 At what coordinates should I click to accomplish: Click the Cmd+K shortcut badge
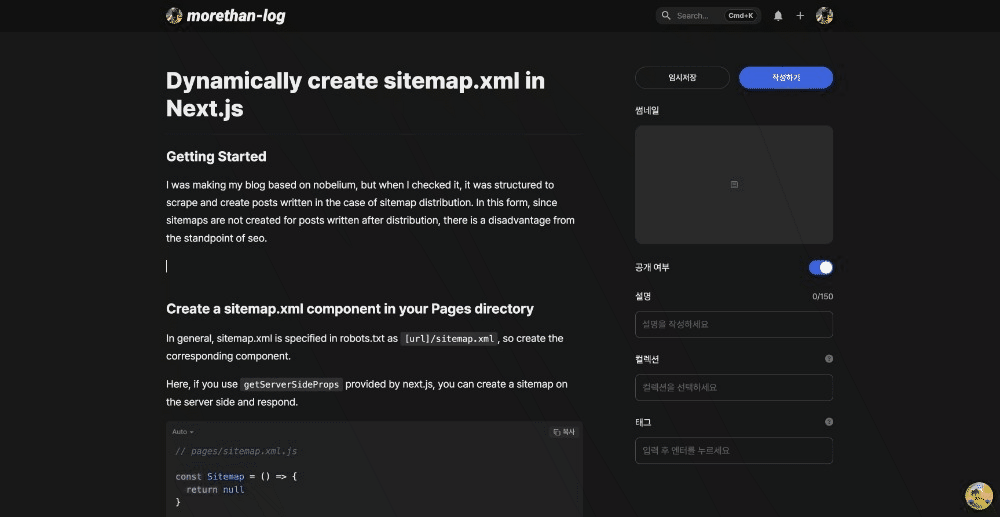(740, 15)
